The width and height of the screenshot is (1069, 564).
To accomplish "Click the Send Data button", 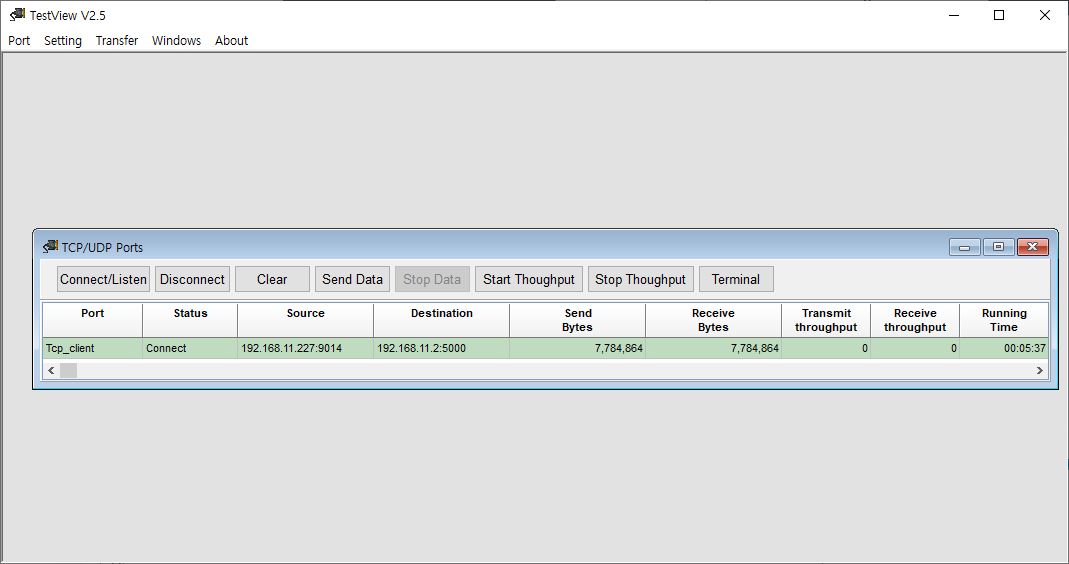I will coord(352,279).
